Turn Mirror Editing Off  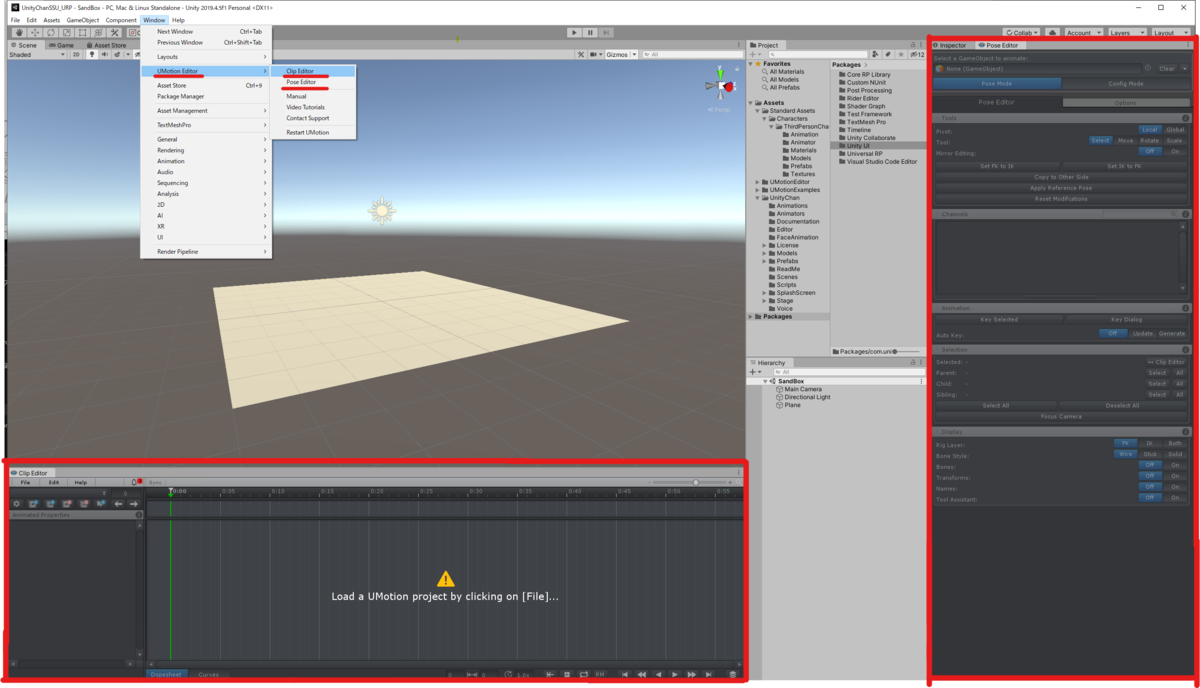1150,151
